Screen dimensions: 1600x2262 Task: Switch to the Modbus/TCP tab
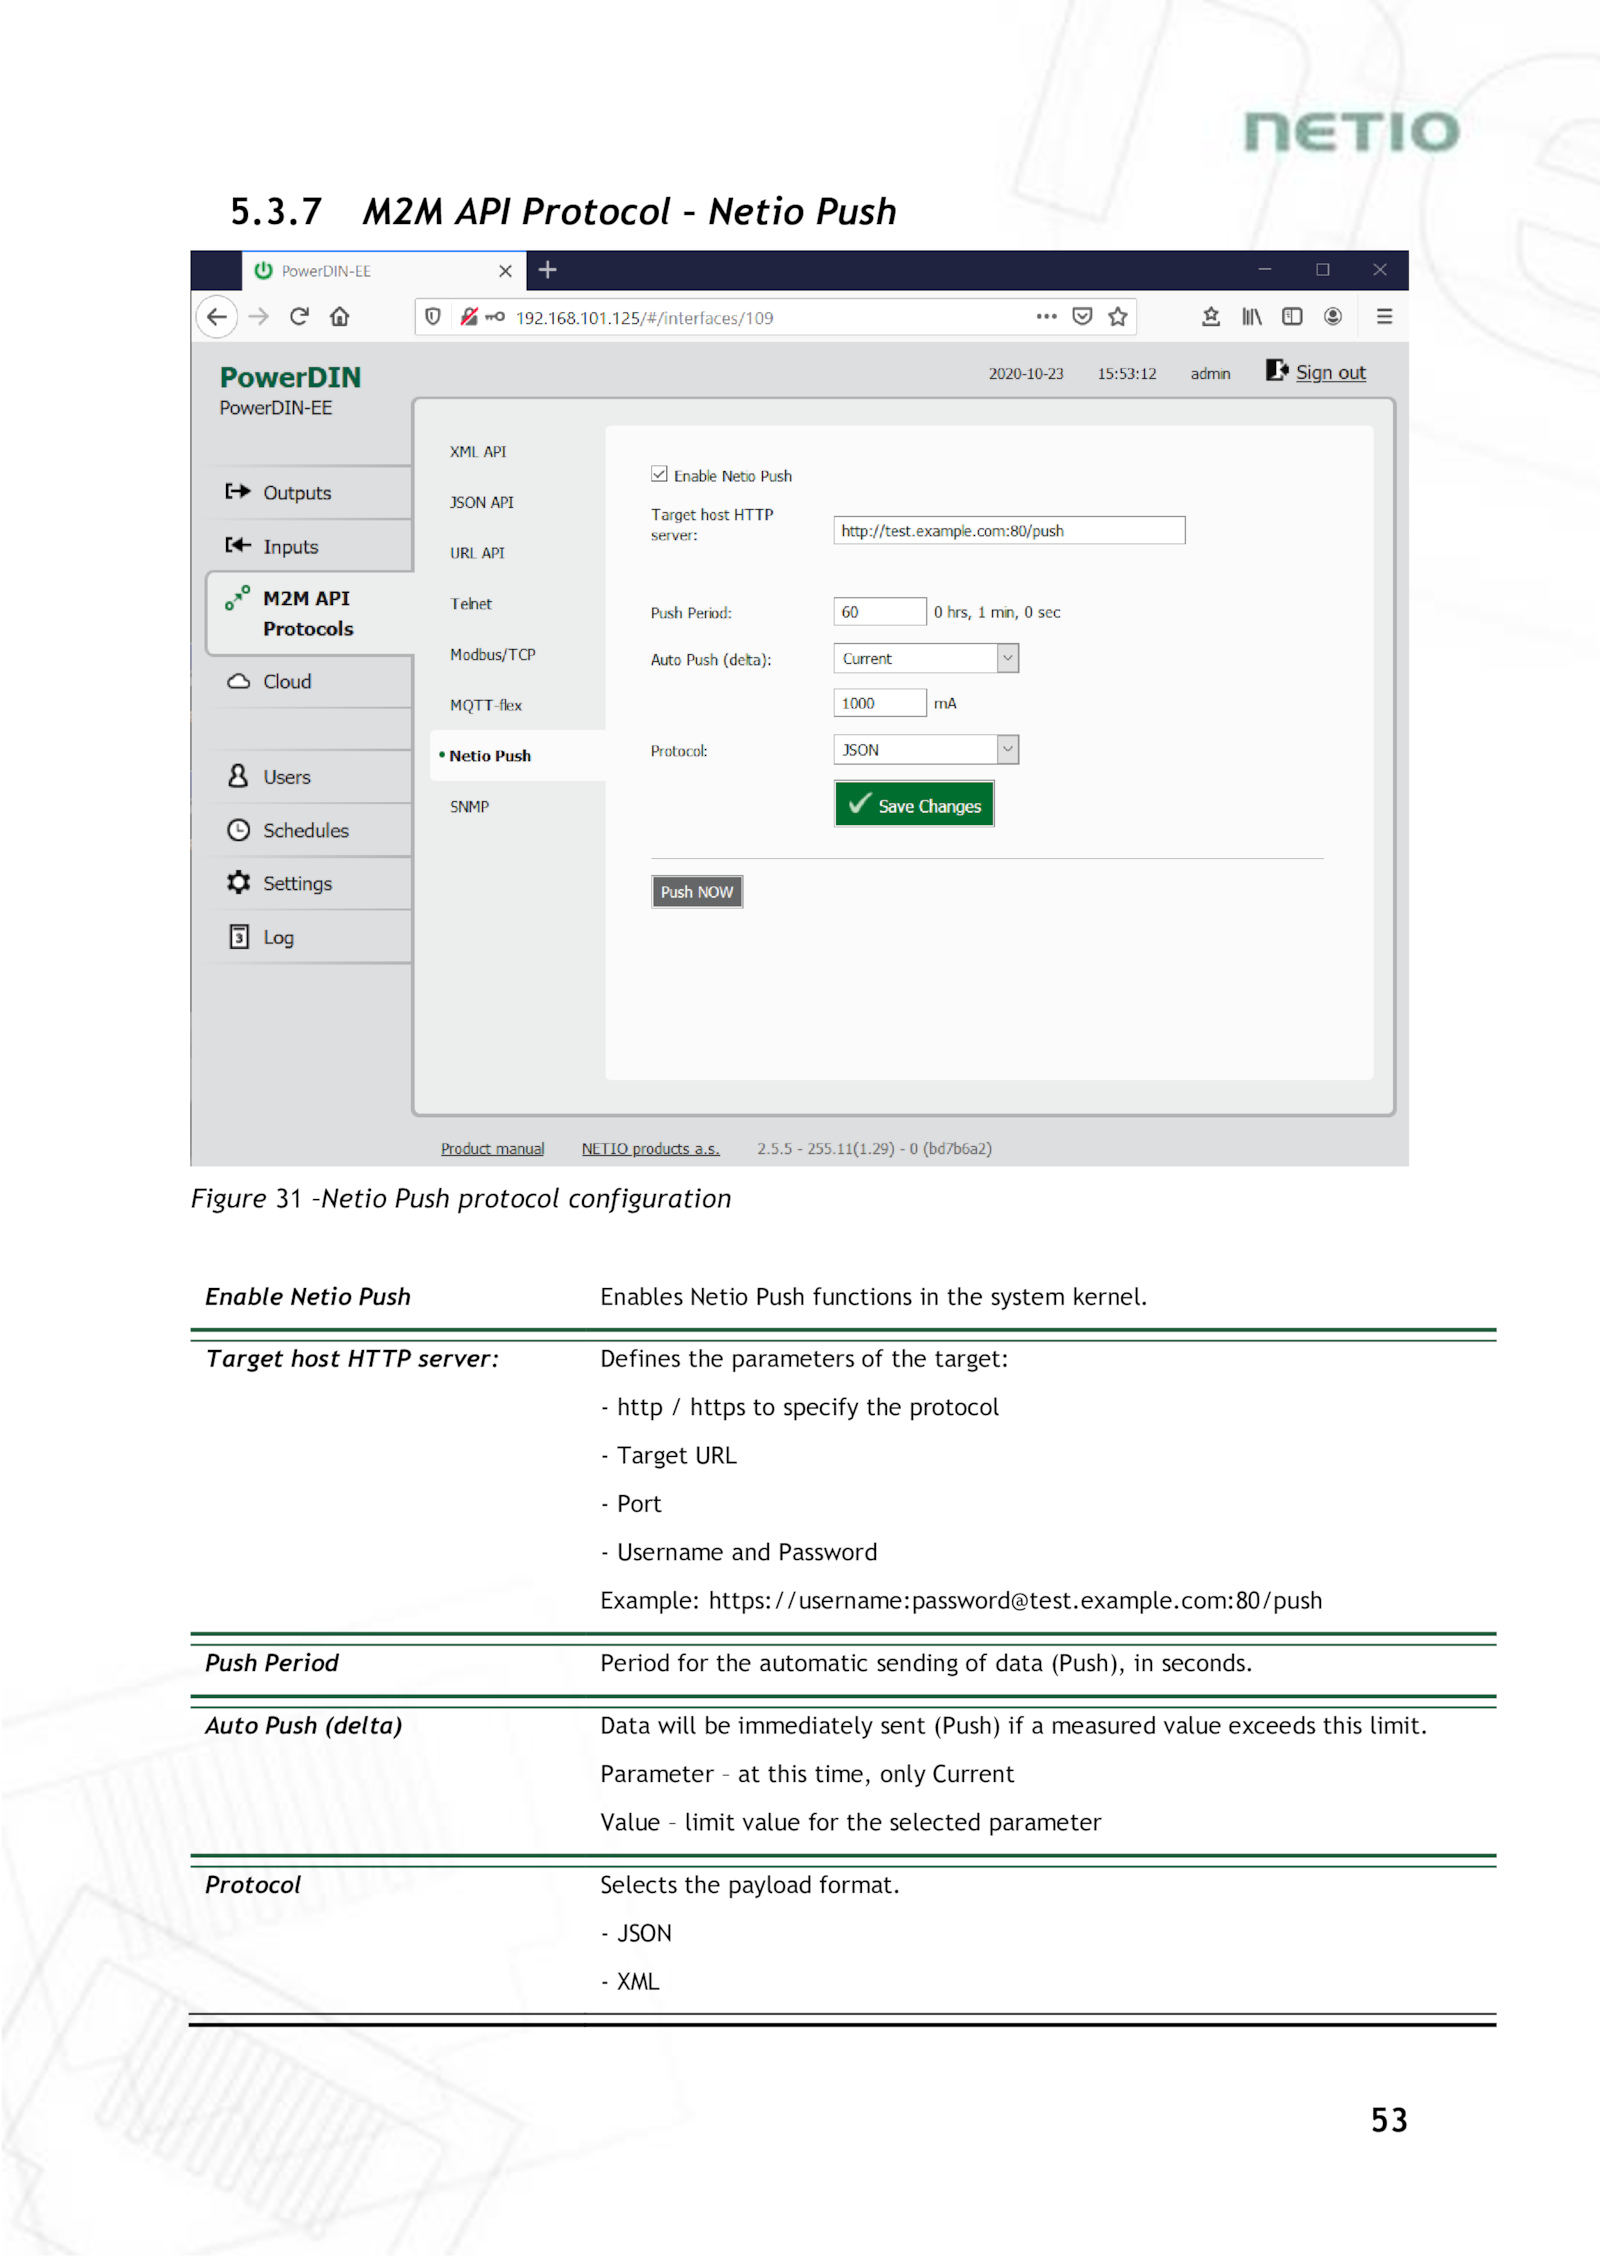click(492, 655)
